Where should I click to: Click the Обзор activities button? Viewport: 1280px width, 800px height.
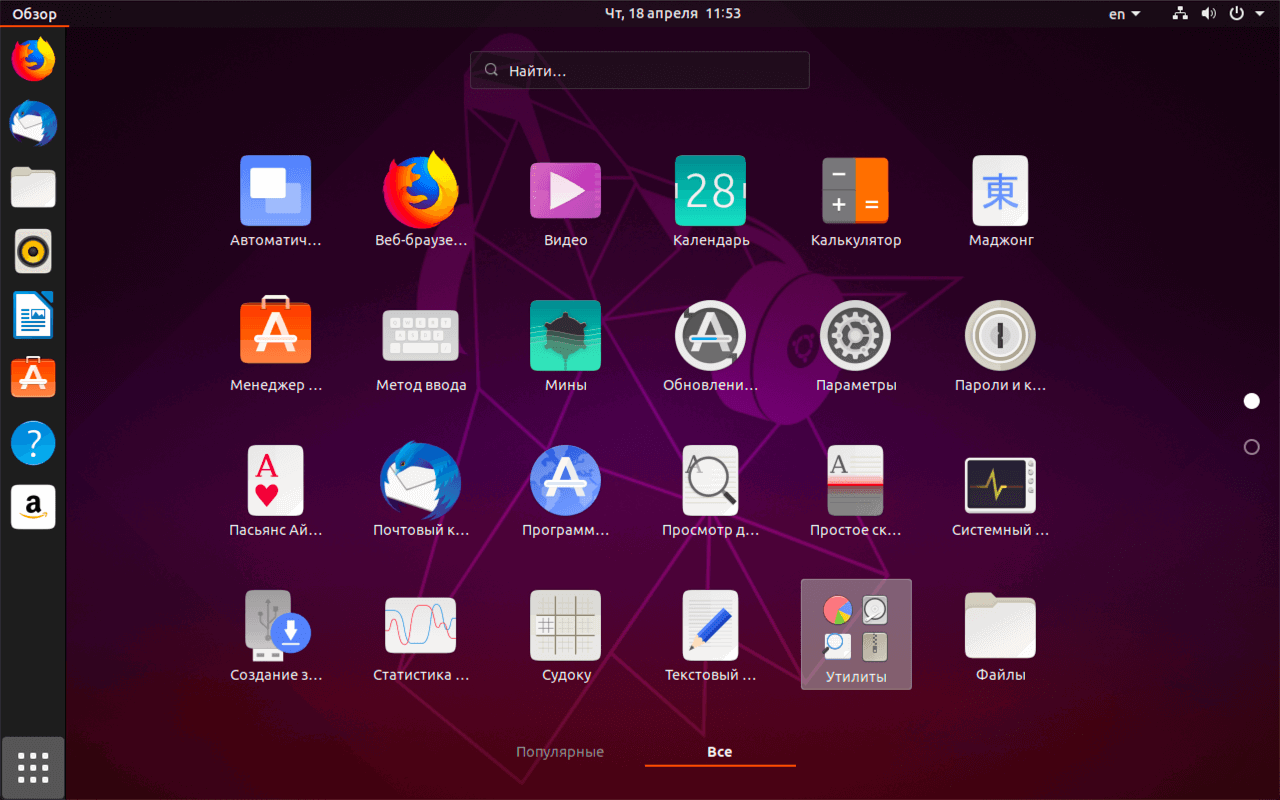click(x=34, y=14)
